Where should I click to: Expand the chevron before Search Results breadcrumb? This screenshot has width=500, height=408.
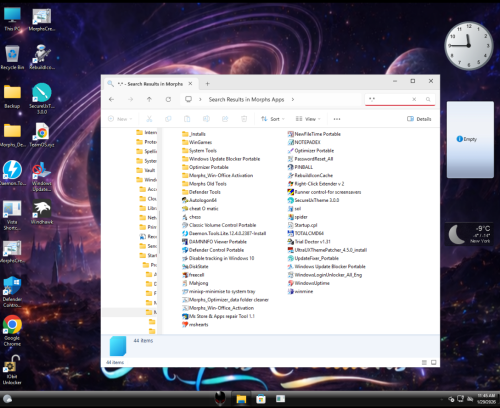[x=200, y=99]
